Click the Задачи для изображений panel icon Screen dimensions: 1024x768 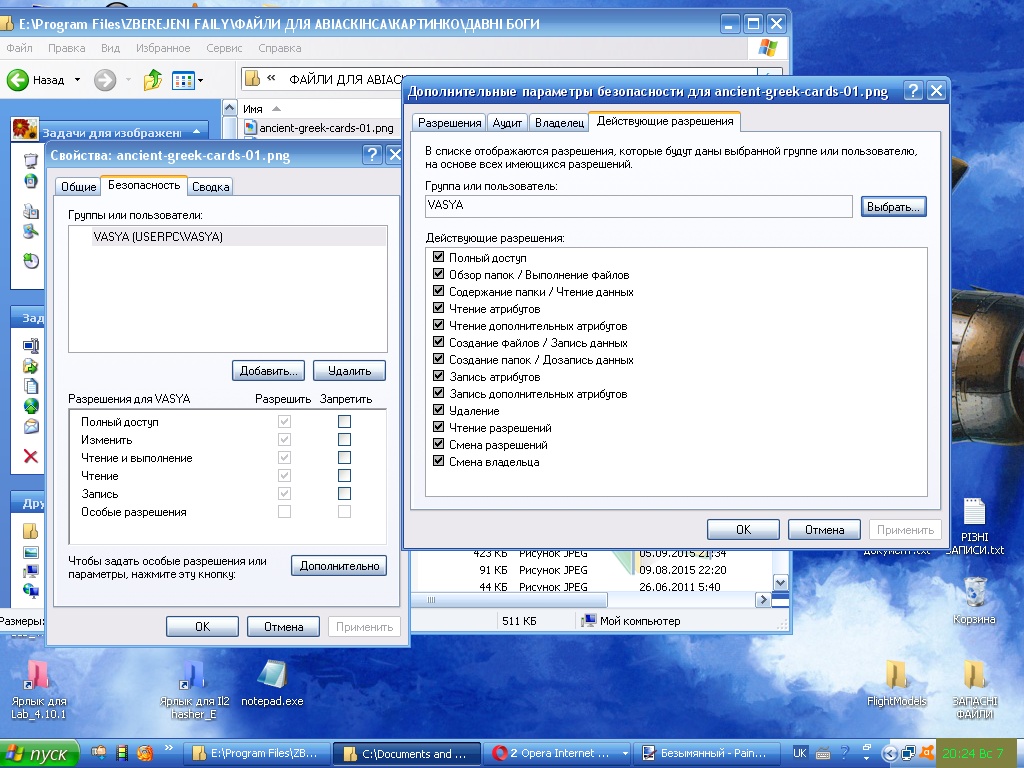click(x=25, y=129)
